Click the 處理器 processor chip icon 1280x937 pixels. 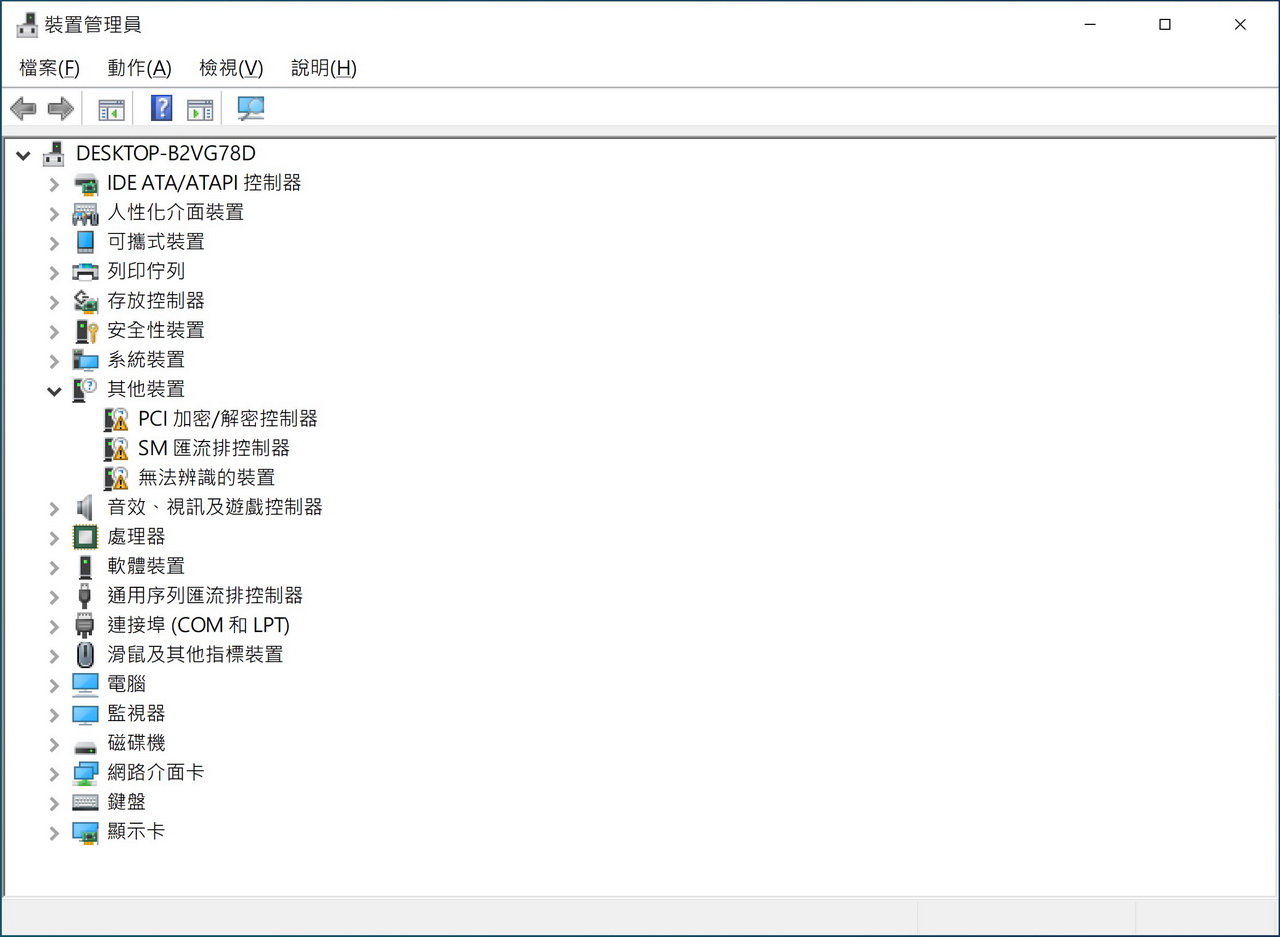tap(86, 537)
